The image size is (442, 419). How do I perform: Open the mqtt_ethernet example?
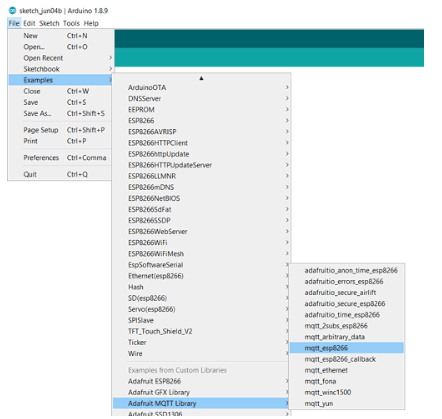coord(347,370)
